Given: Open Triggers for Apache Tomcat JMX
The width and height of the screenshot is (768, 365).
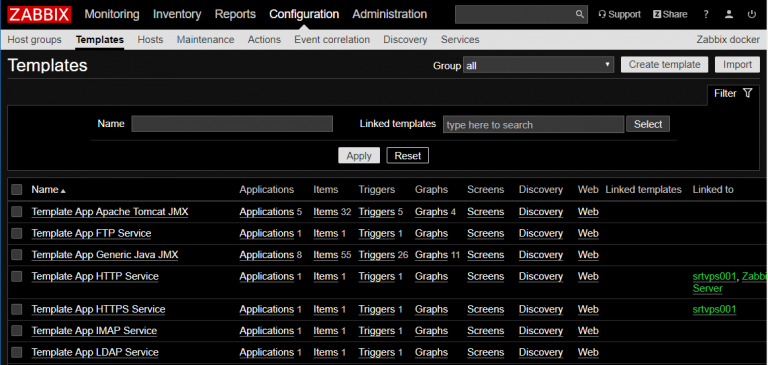Looking at the screenshot, I should click(x=377, y=212).
